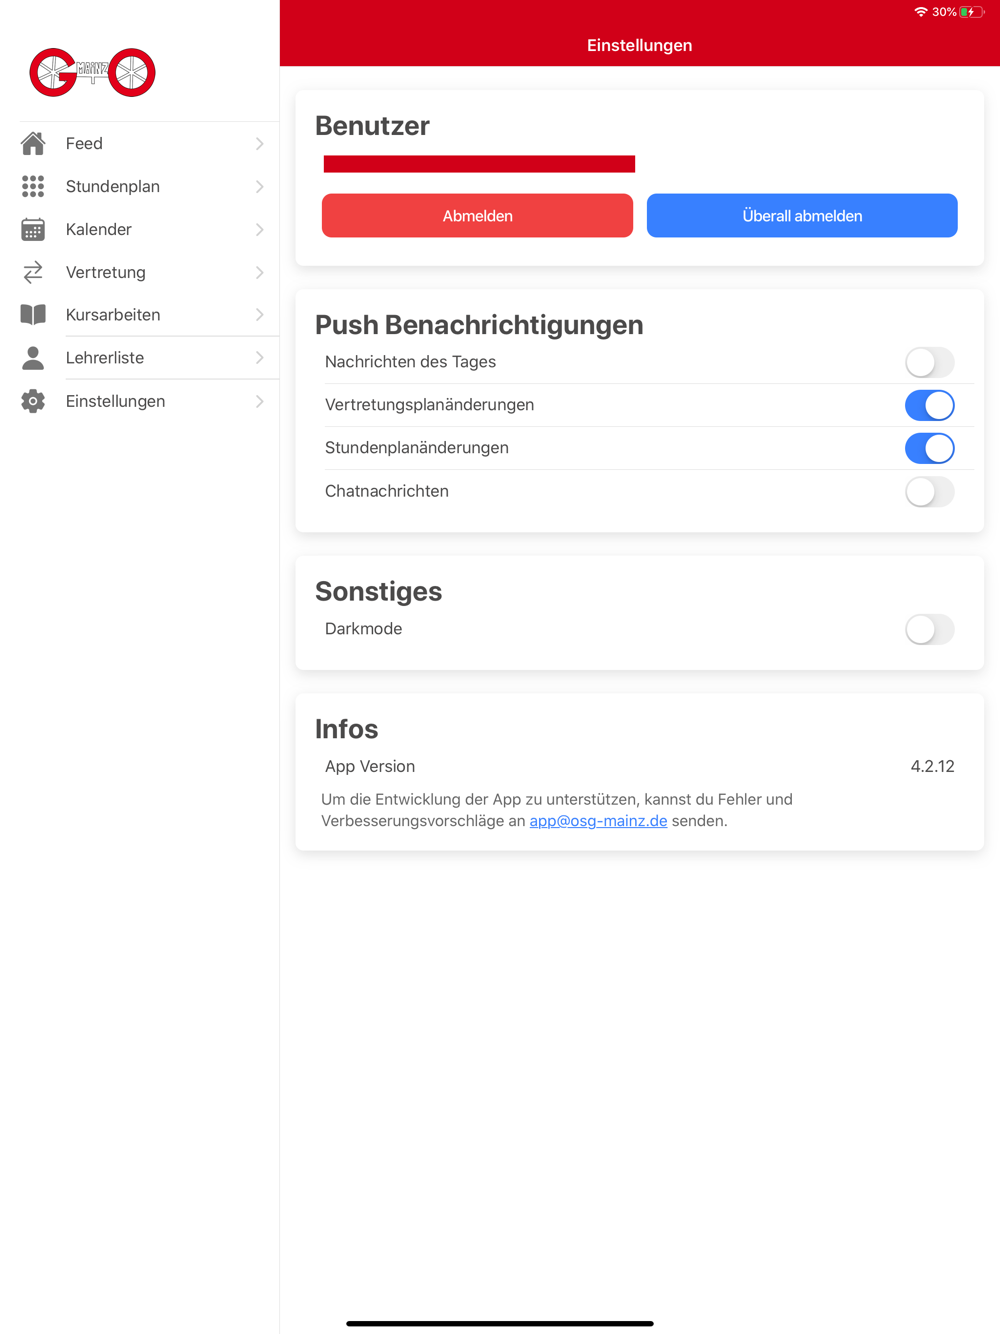Turn off the Stundenplanänderungen switch

pyautogui.click(x=930, y=448)
